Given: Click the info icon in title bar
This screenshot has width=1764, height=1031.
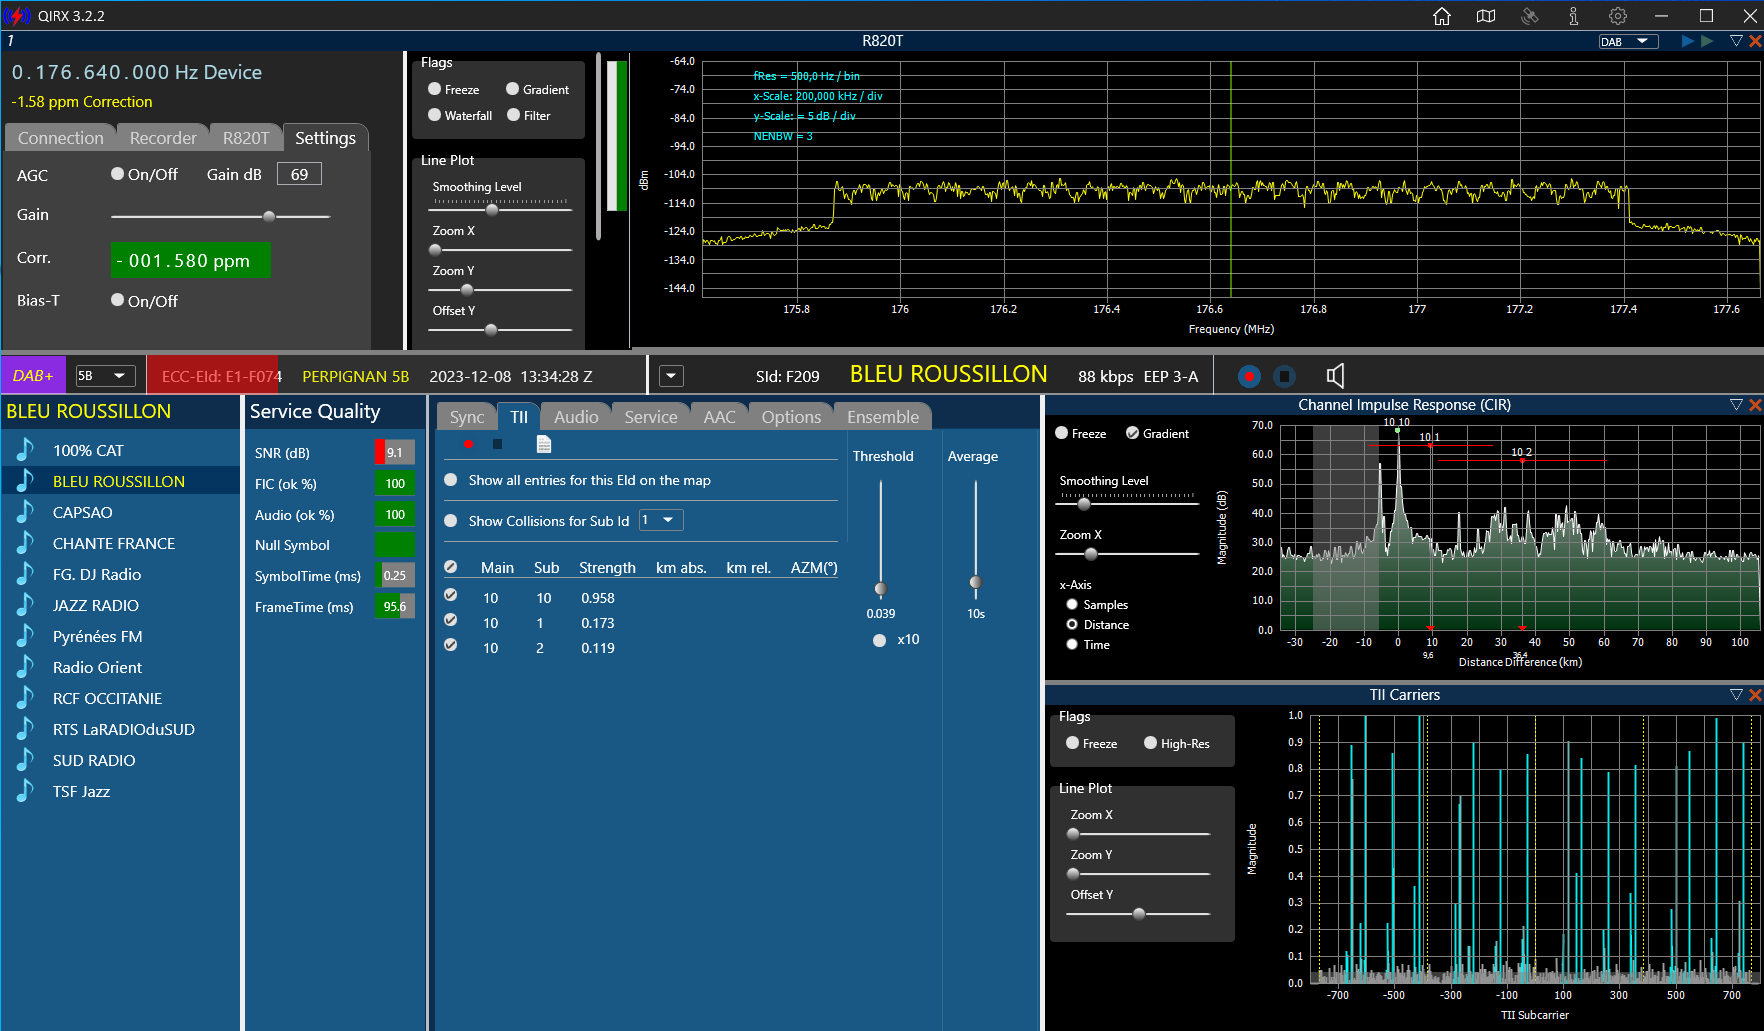Looking at the screenshot, I should tap(1574, 16).
